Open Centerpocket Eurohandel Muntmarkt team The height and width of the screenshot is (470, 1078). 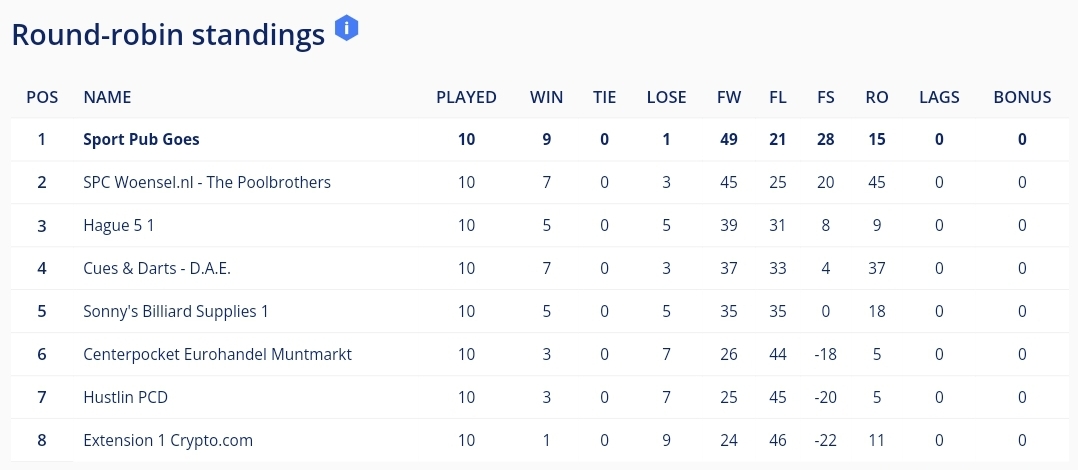coord(217,355)
